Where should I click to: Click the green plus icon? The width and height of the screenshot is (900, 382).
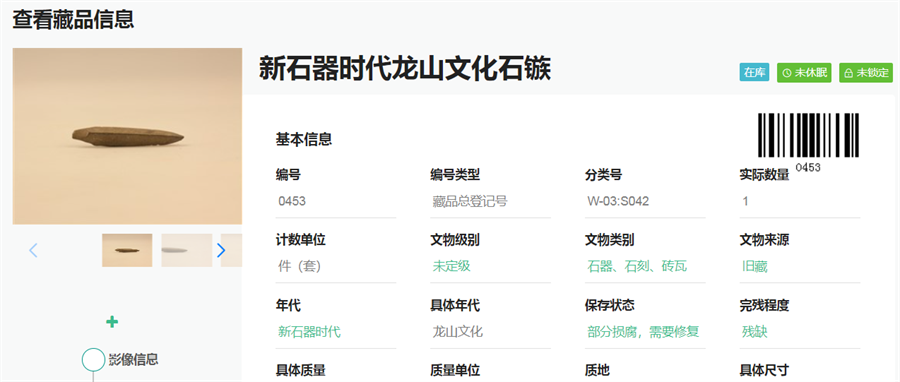click(112, 322)
